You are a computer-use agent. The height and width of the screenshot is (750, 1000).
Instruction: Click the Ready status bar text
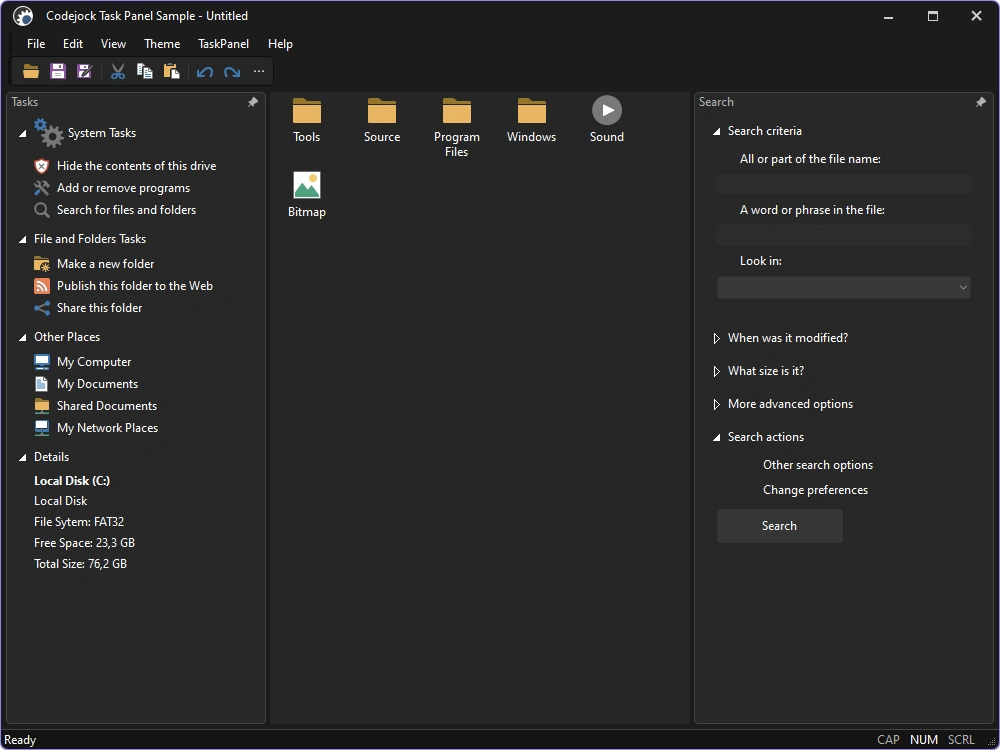point(20,740)
